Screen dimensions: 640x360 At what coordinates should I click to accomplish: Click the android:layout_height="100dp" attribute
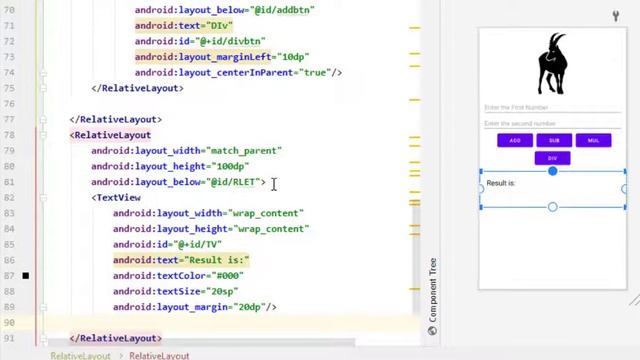(x=170, y=167)
